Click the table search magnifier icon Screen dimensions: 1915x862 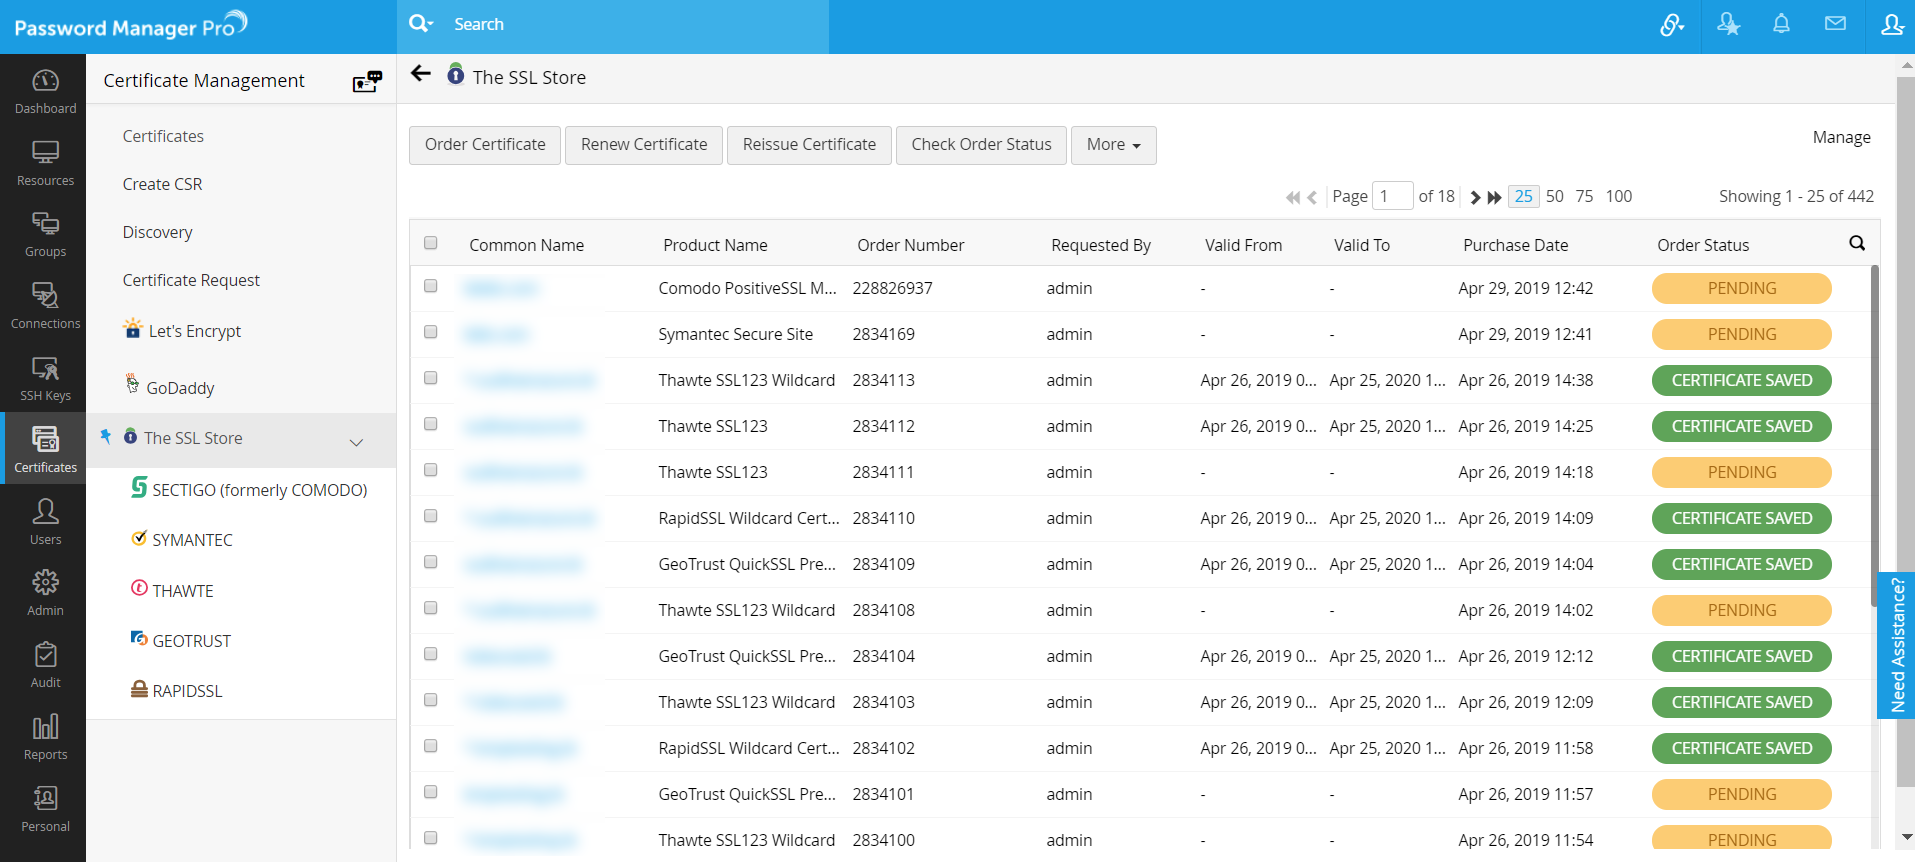click(1857, 243)
